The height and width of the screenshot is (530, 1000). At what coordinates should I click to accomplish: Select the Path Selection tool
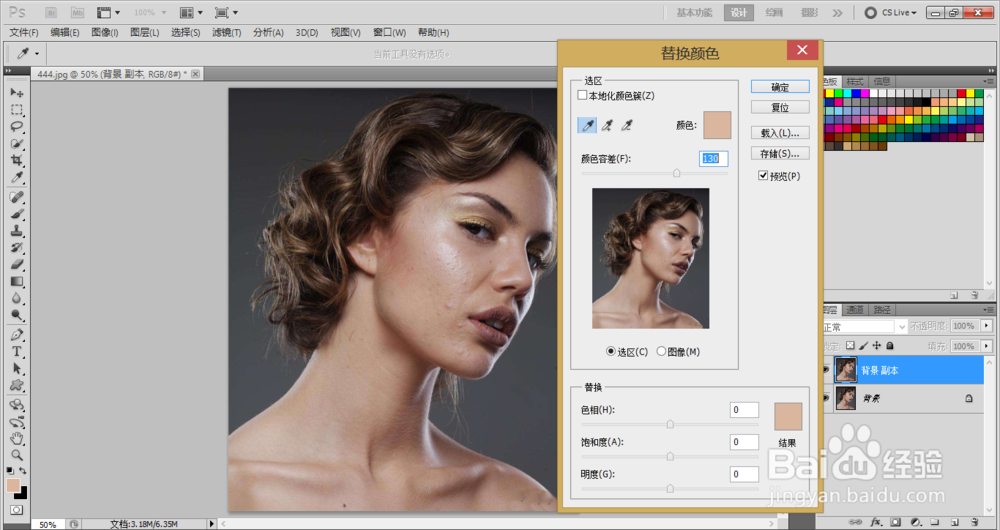click(17, 369)
